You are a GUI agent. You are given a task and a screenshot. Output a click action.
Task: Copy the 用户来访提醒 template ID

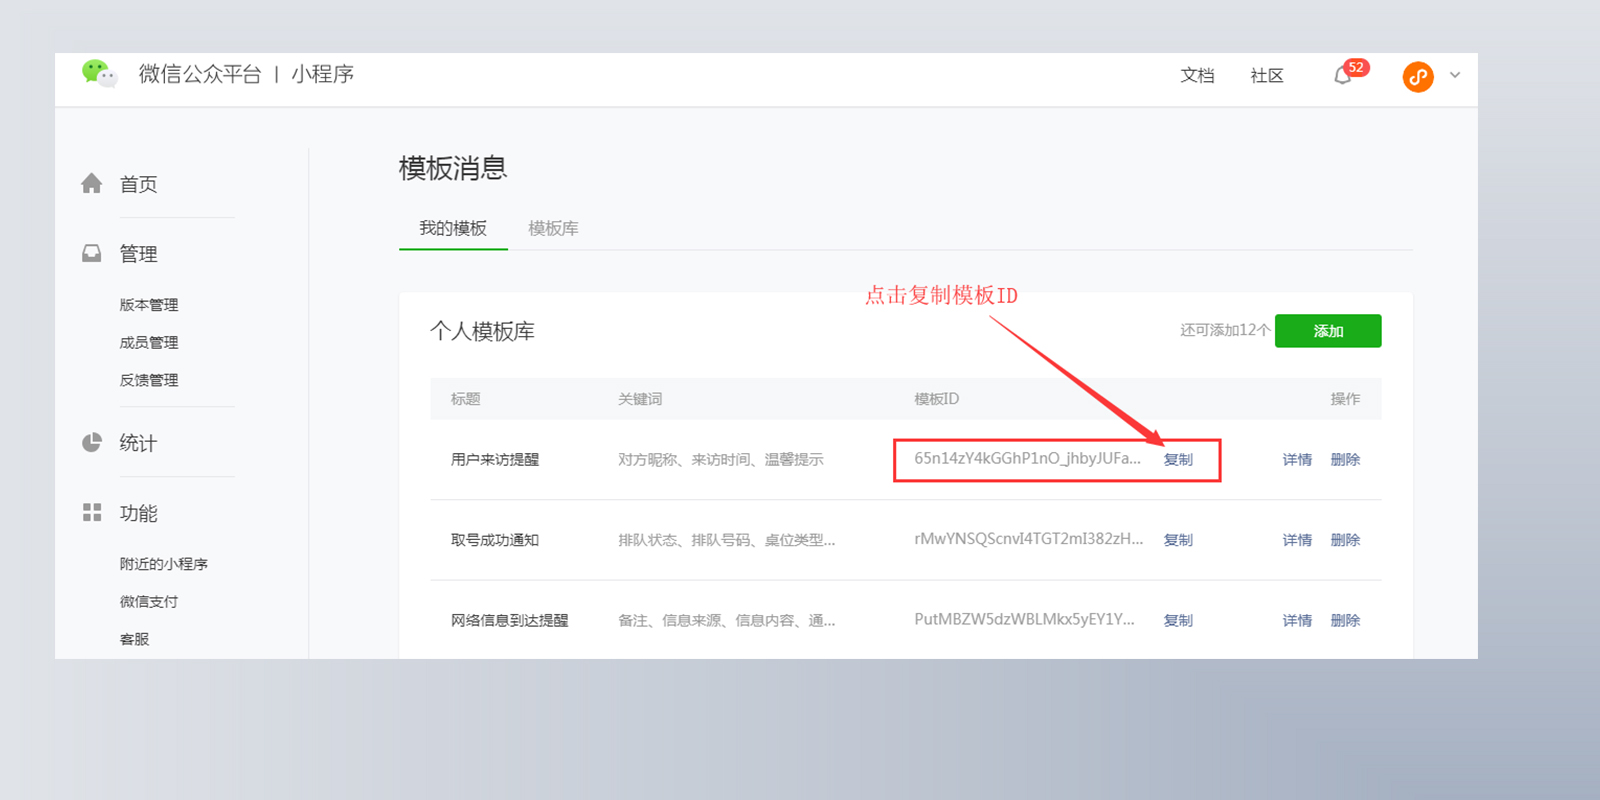click(1178, 460)
